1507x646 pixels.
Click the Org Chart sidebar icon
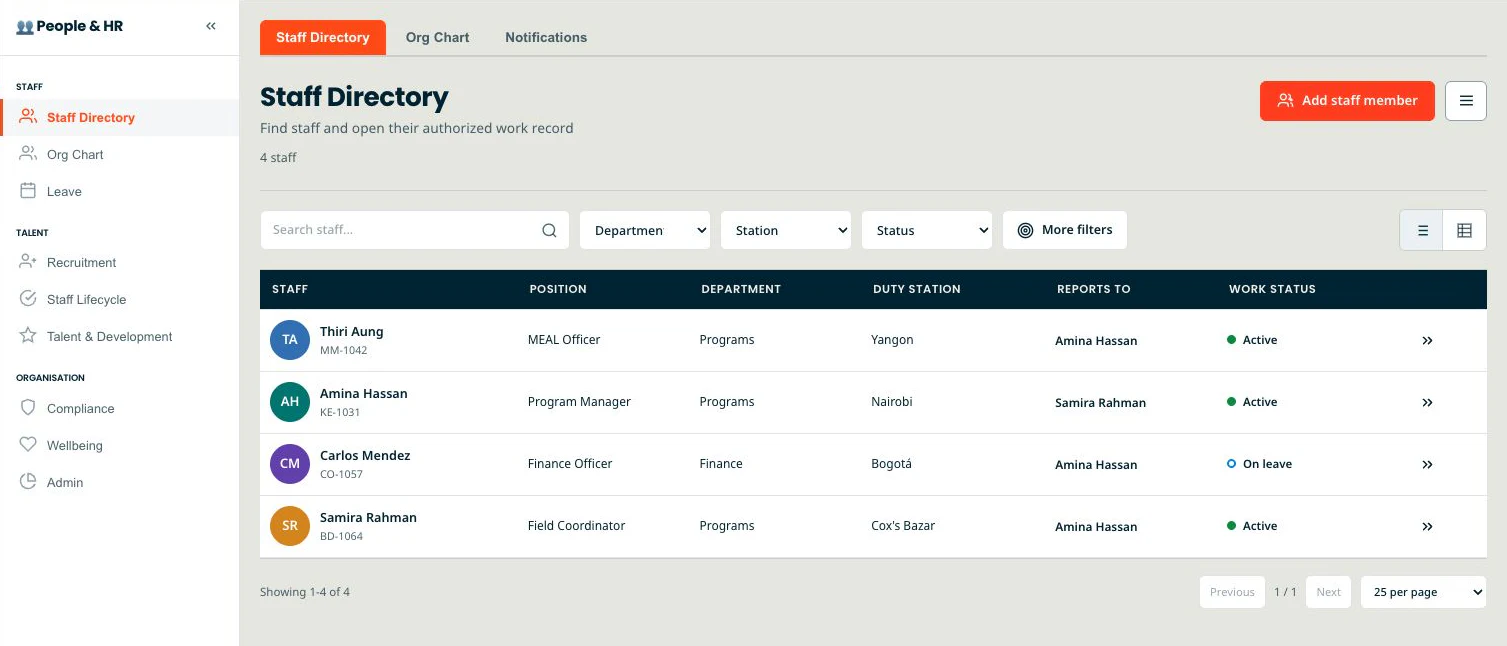click(x=28, y=154)
